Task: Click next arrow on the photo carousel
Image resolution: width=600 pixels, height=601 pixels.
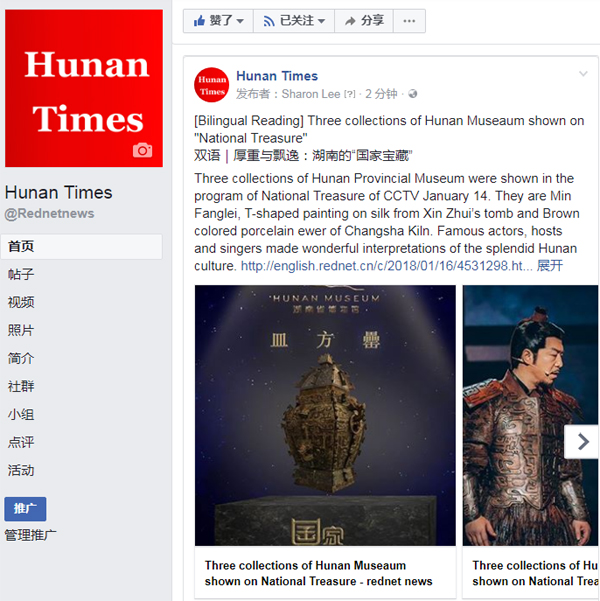Action: tap(582, 442)
